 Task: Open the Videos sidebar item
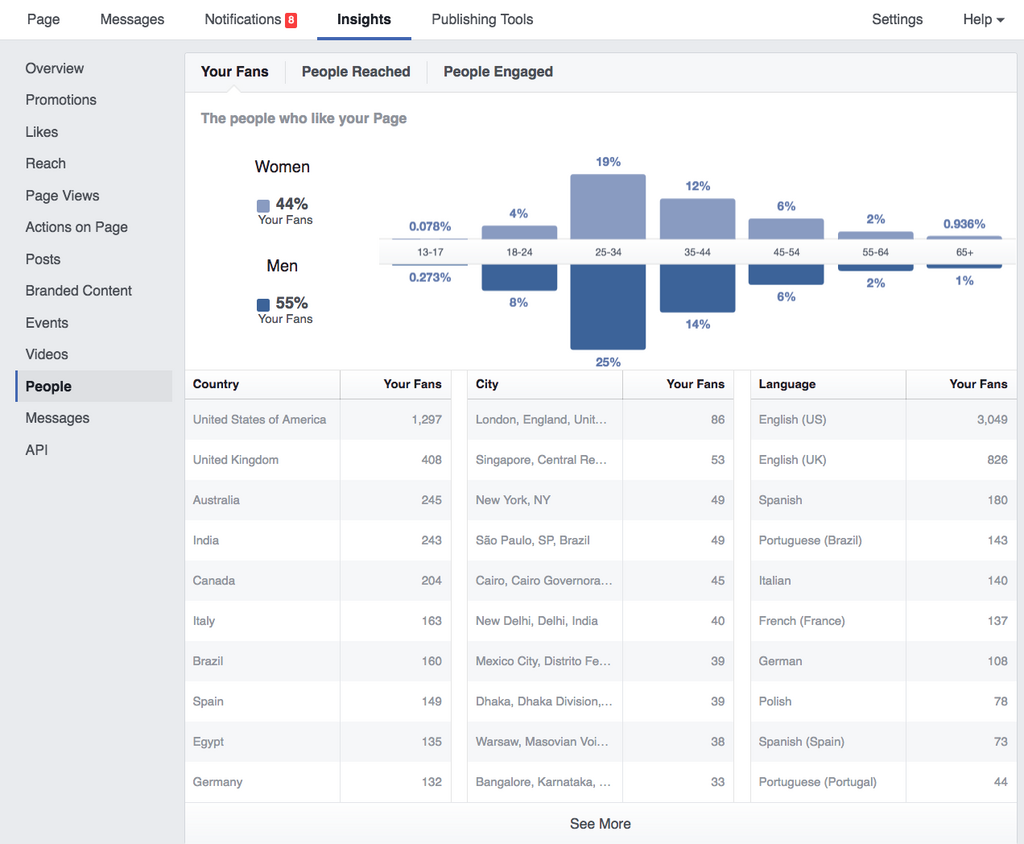(x=47, y=354)
